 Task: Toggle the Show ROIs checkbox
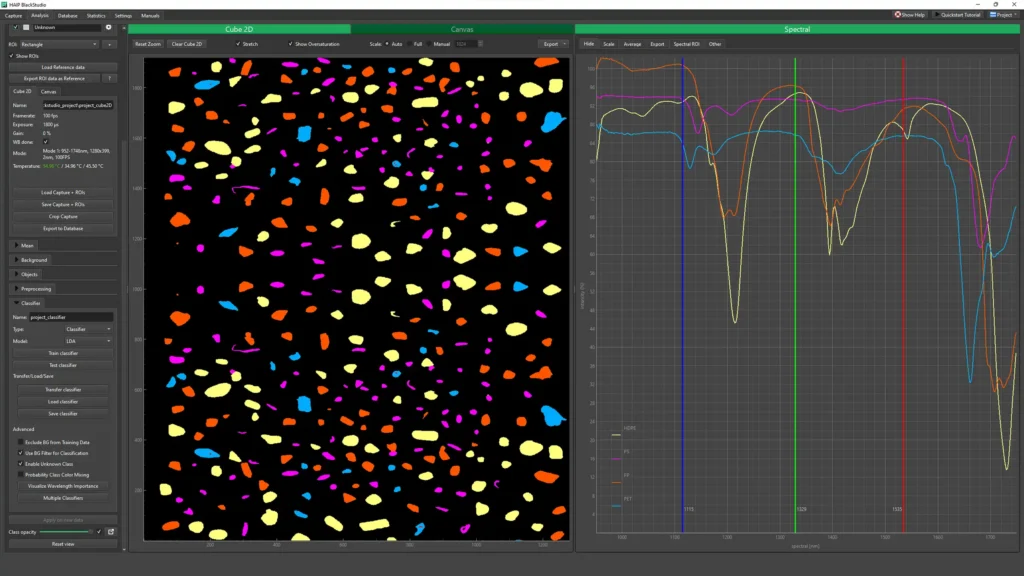pos(12,56)
